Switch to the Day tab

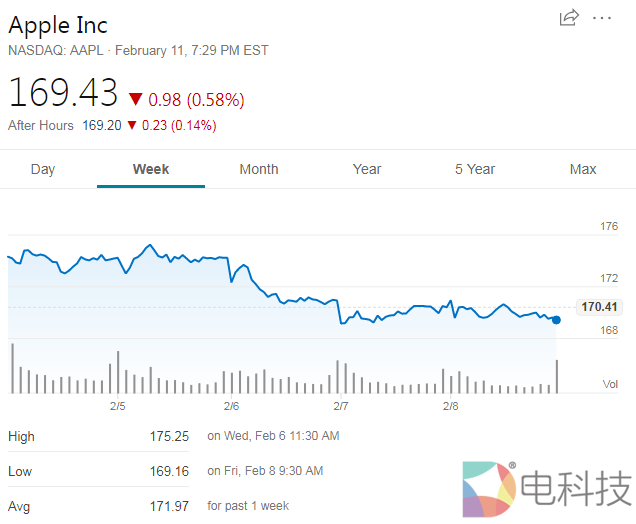pyautogui.click(x=43, y=169)
